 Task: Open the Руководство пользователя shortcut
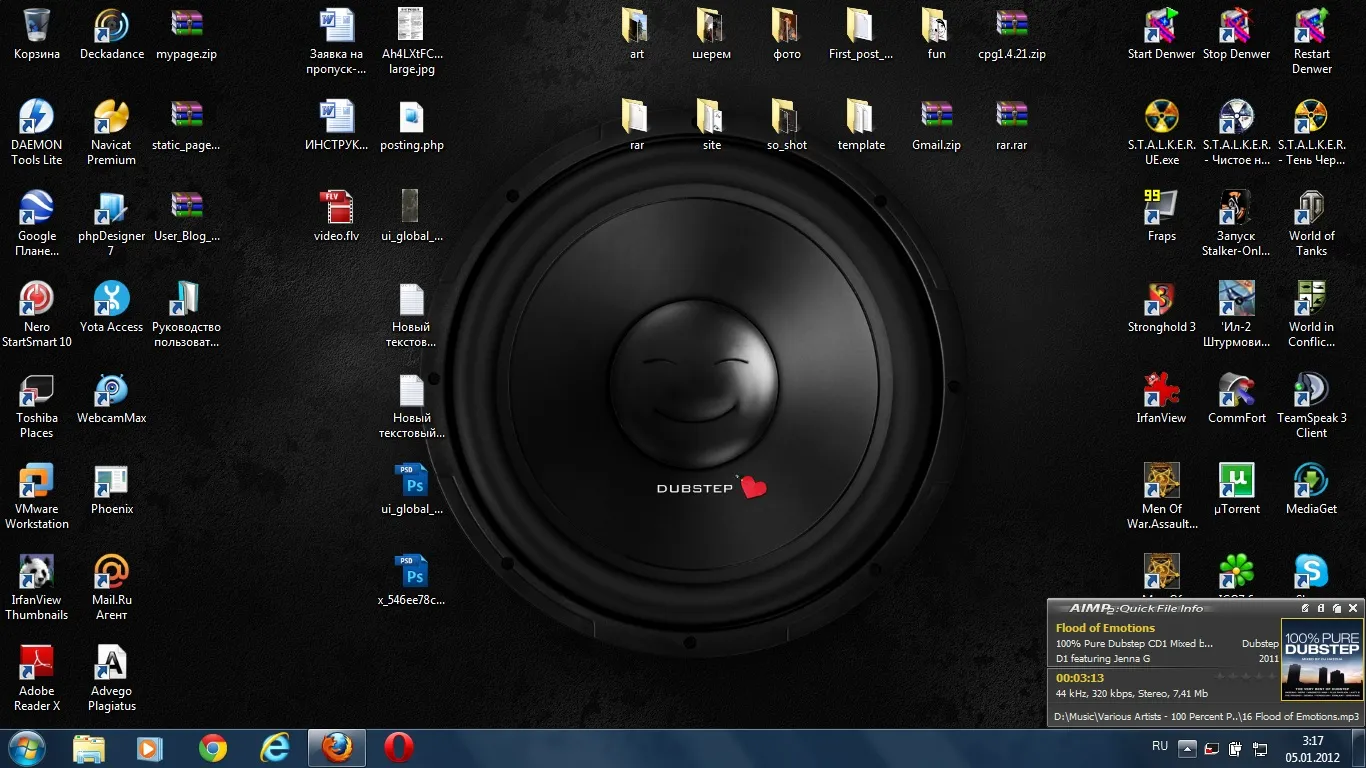point(187,314)
